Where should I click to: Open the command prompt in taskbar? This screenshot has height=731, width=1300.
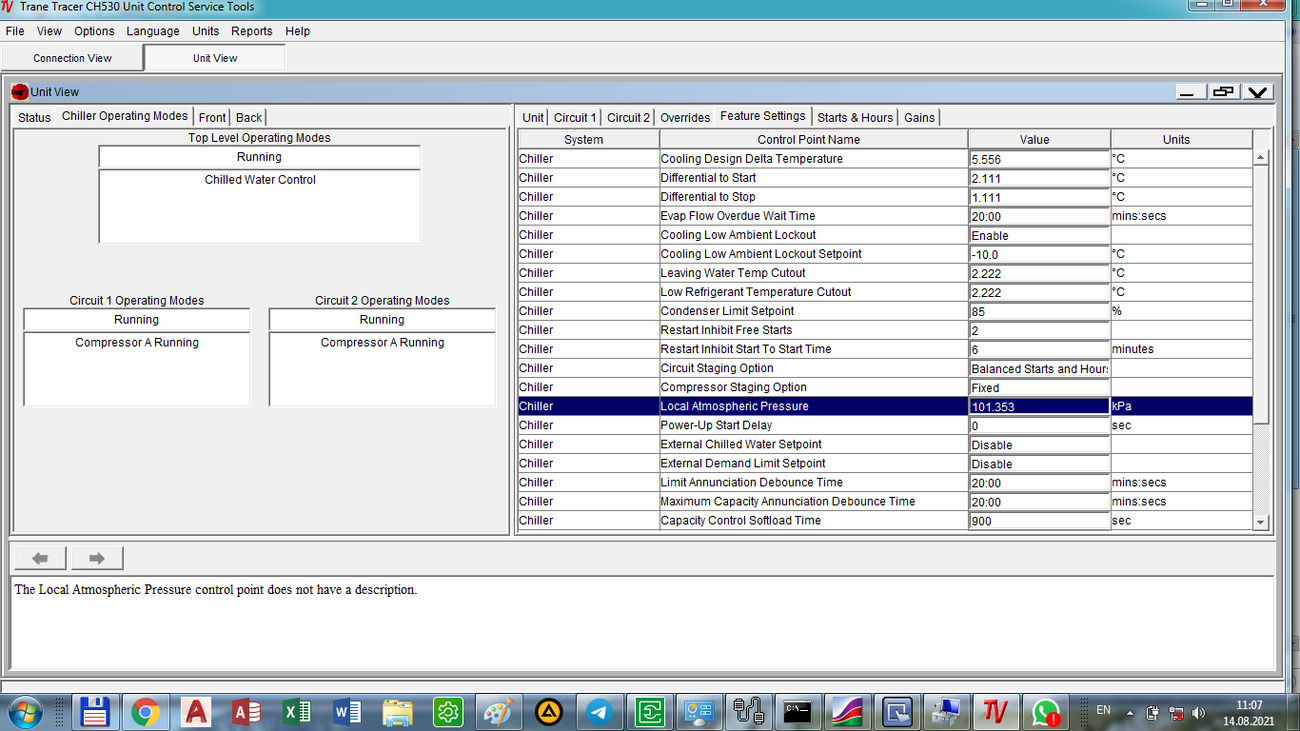pos(798,712)
